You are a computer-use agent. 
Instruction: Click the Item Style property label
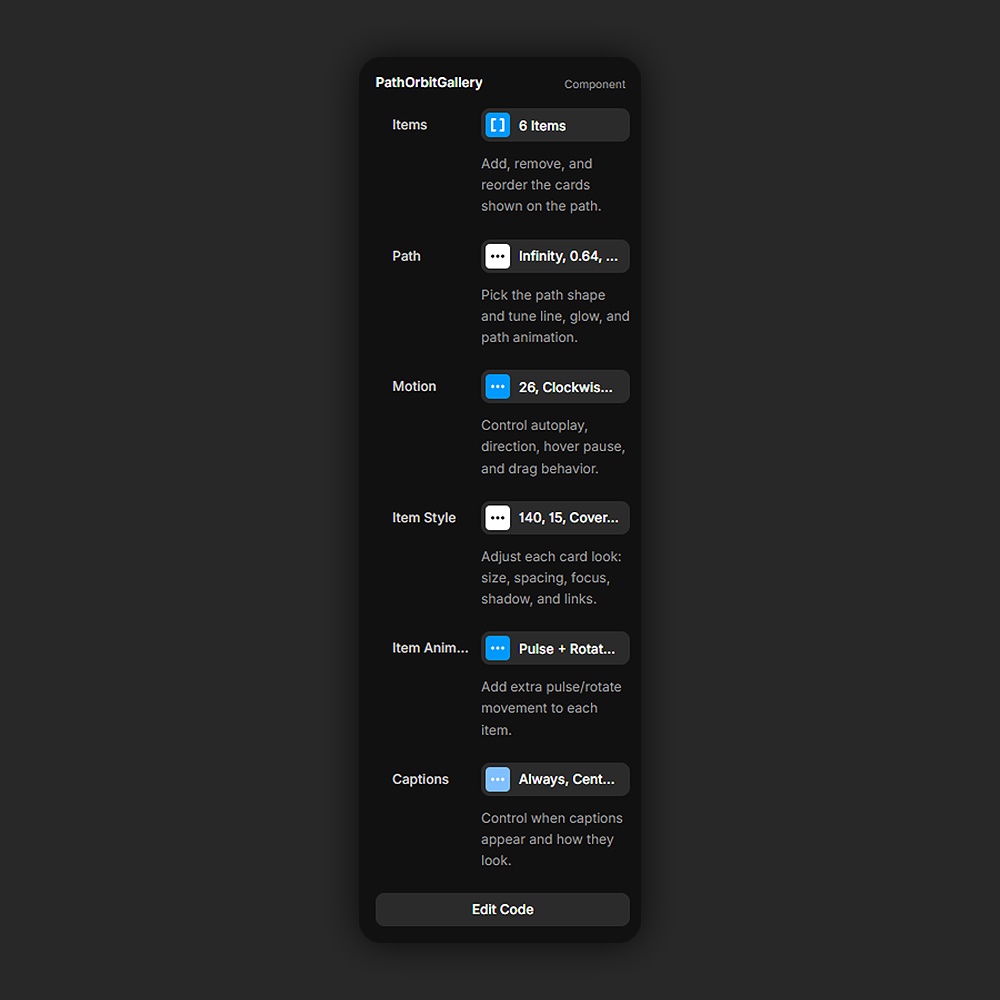coord(423,518)
